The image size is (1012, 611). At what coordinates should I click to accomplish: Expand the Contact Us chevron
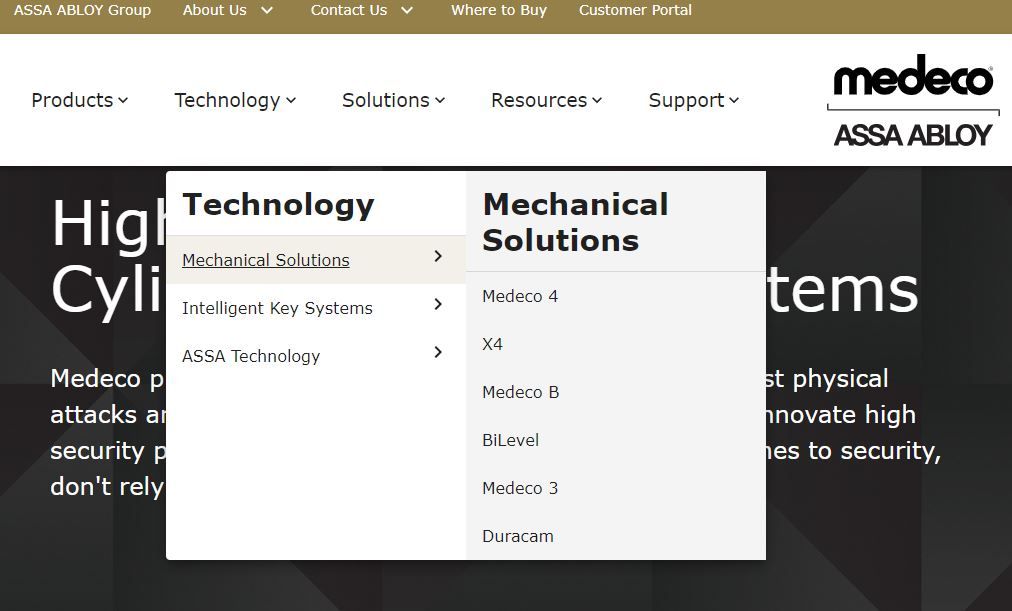click(x=407, y=10)
